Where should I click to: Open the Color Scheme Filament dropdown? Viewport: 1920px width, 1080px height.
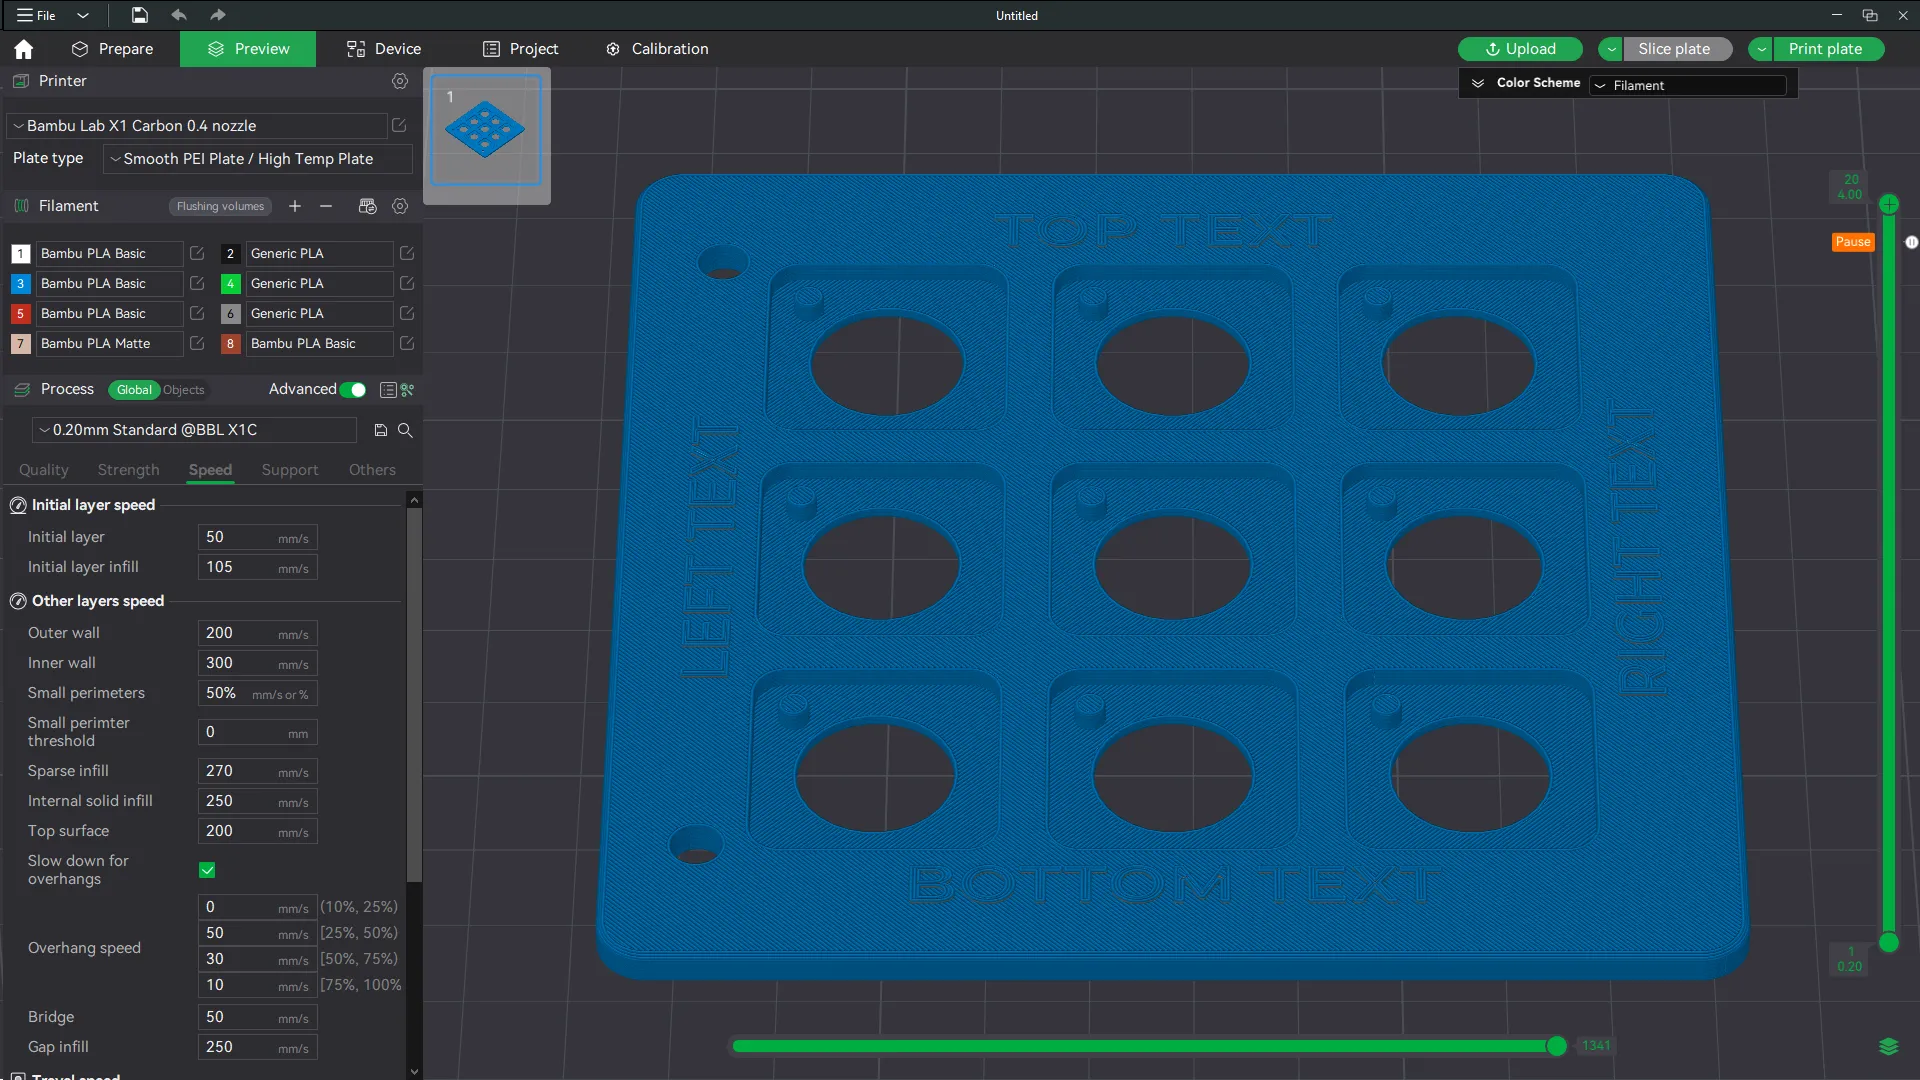pos(1688,86)
